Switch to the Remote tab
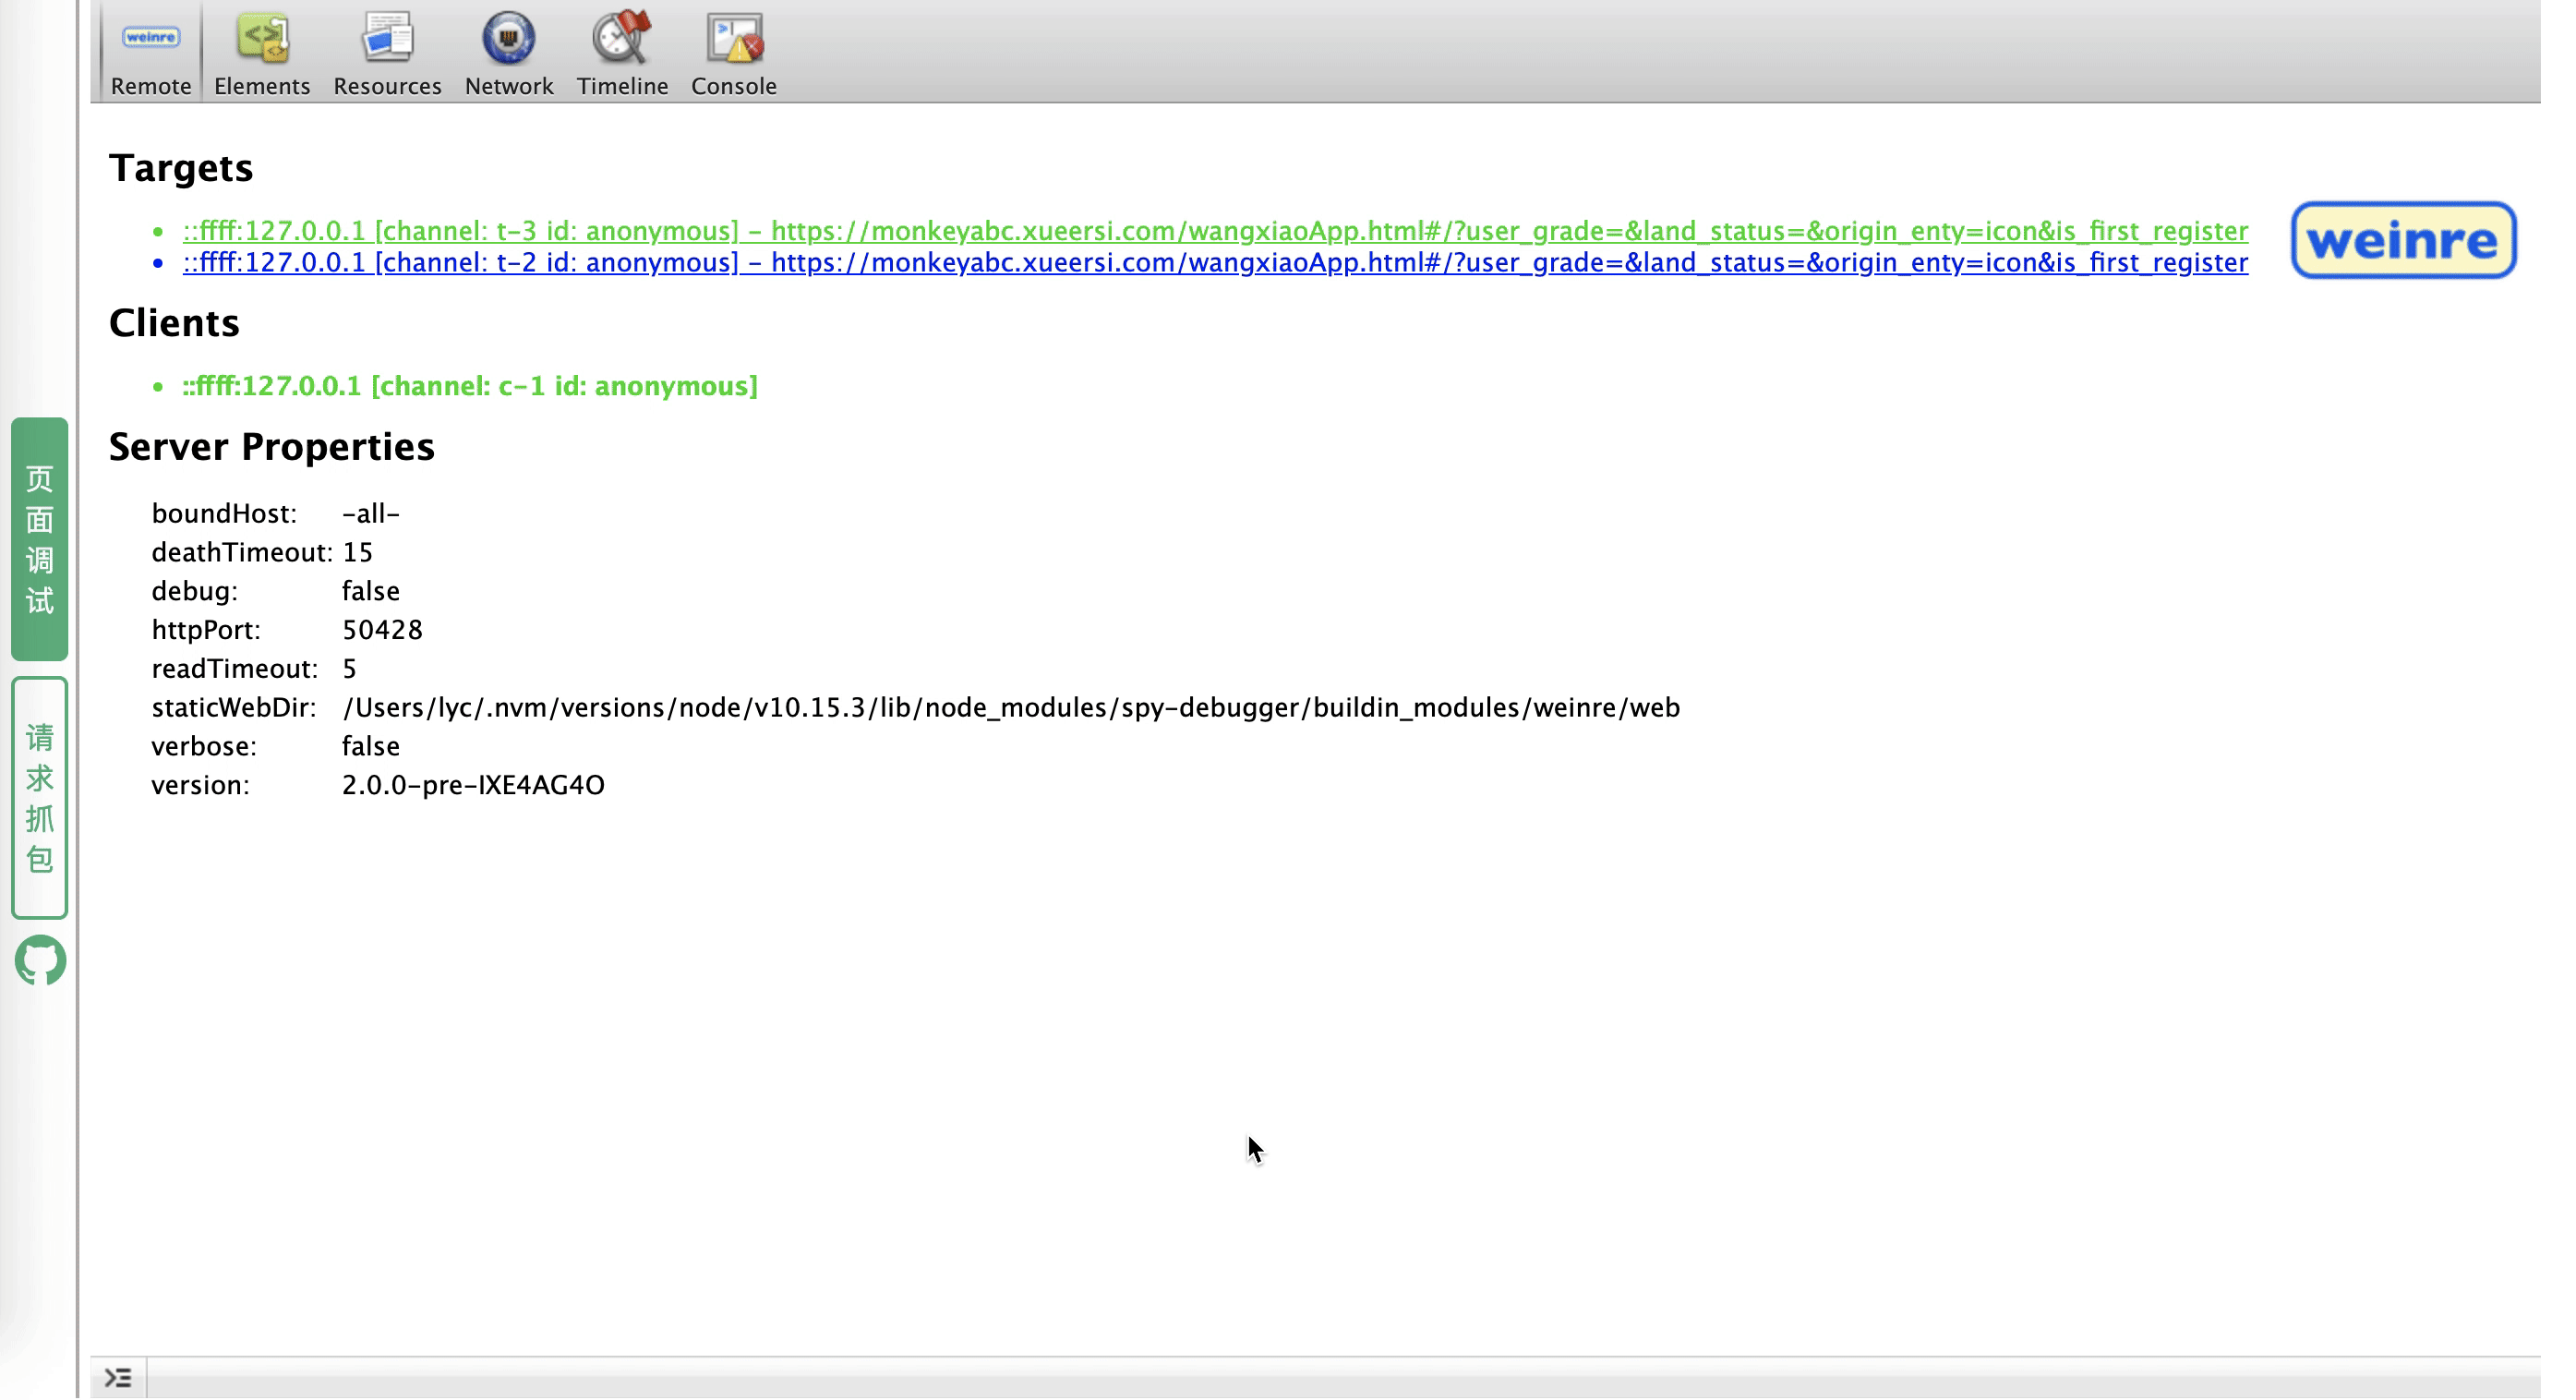The height and width of the screenshot is (1400, 2576). click(x=151, y=52)
